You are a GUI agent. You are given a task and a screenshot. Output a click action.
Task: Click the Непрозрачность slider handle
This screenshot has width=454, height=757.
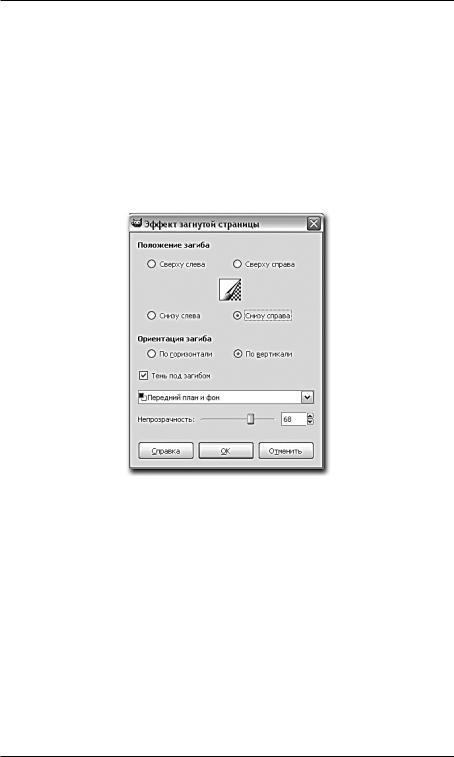click(x=250, y=419)
